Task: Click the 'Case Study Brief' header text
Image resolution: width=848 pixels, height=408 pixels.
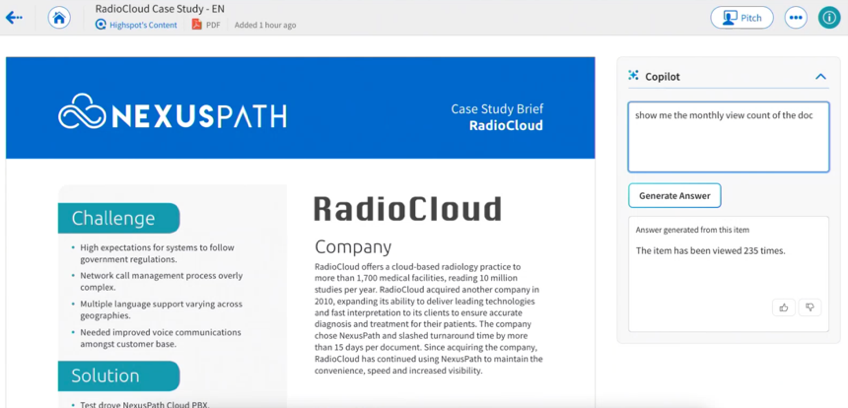Action: [x=497, y=109]
